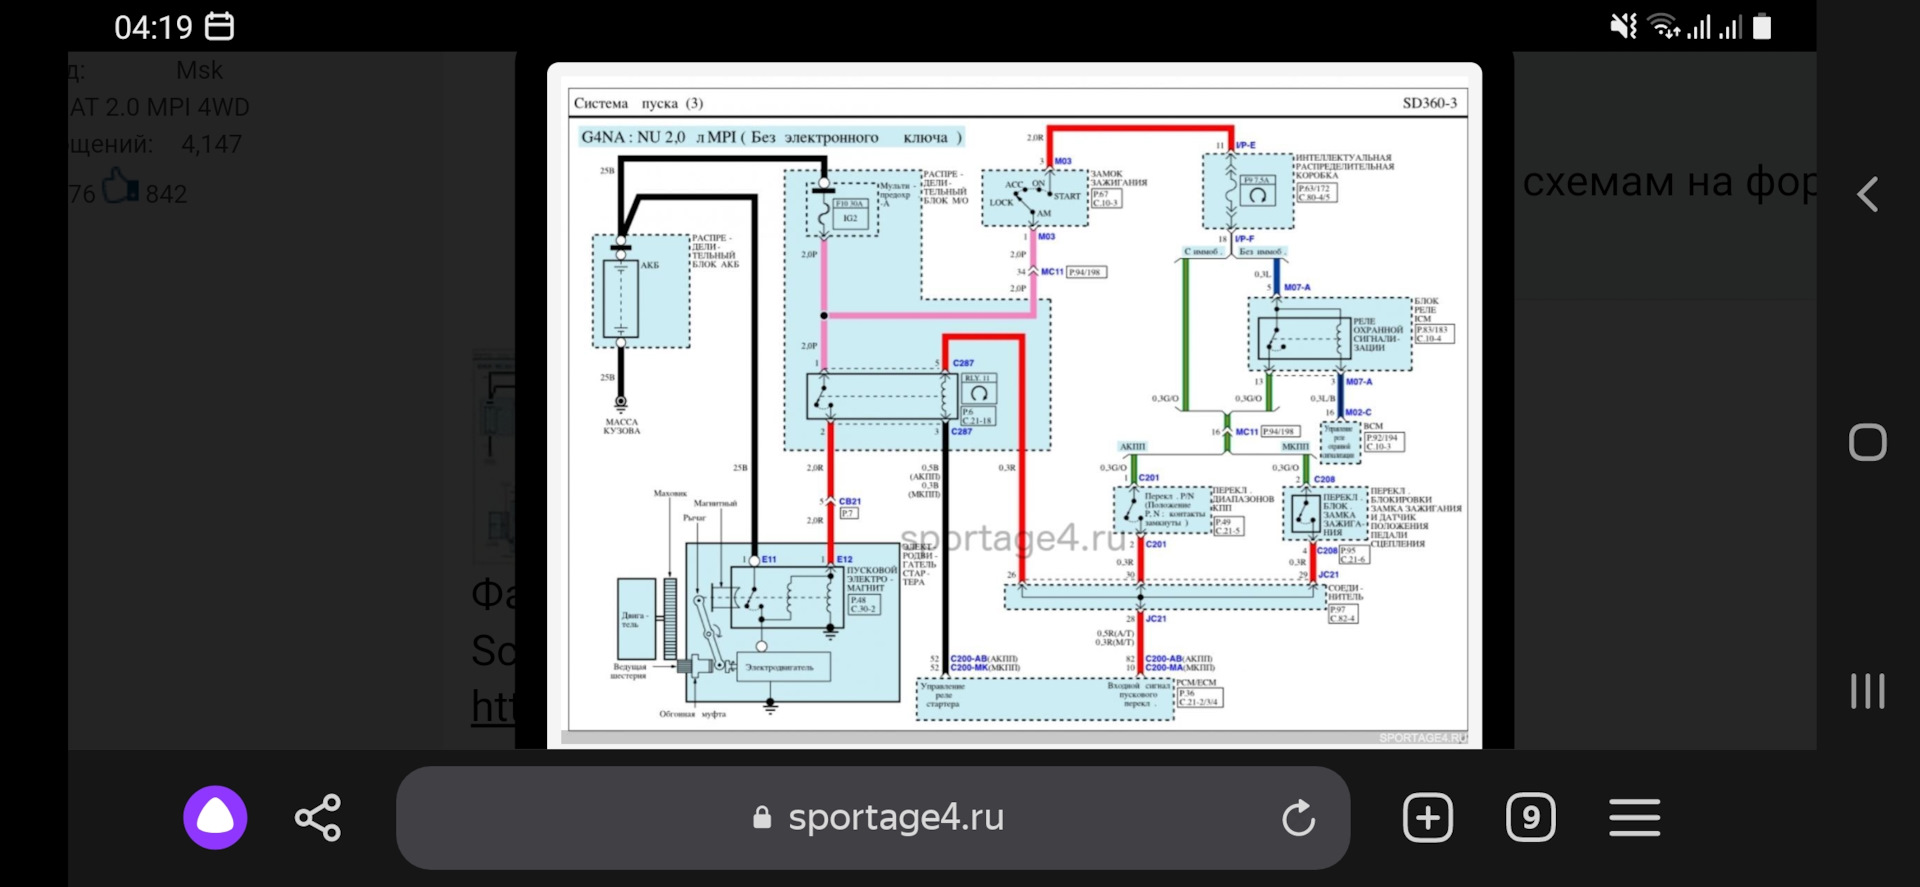The width and height of the screenshot is (1920, 887).
Task: Open the browser hamburger menu
Action: (1634, 817)
